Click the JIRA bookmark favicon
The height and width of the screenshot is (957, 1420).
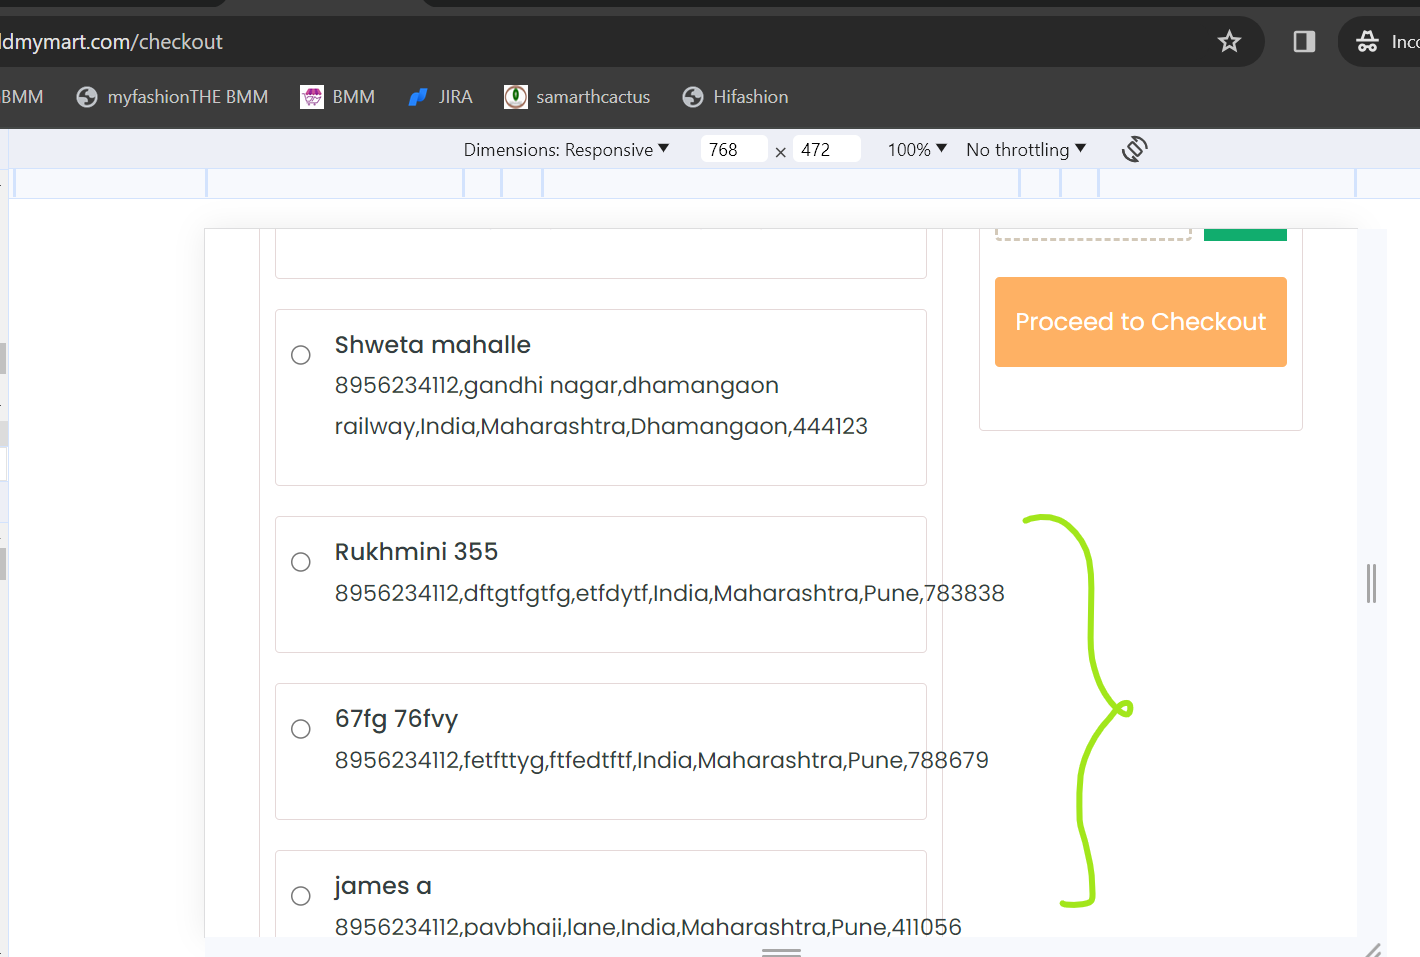(x=418, y=97)
